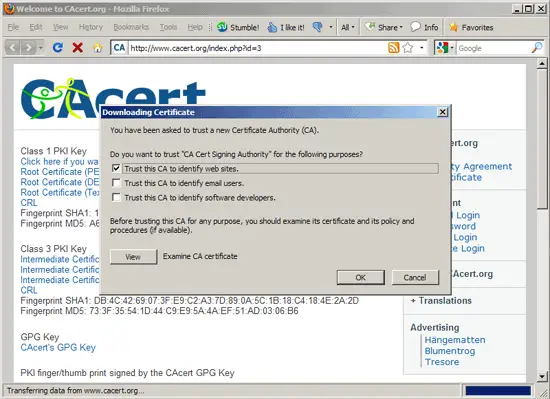550x399 pixels.
Task: Cancel the Downloading Certificate dialog
Action: pyautogui.click(x=415, y=277)
